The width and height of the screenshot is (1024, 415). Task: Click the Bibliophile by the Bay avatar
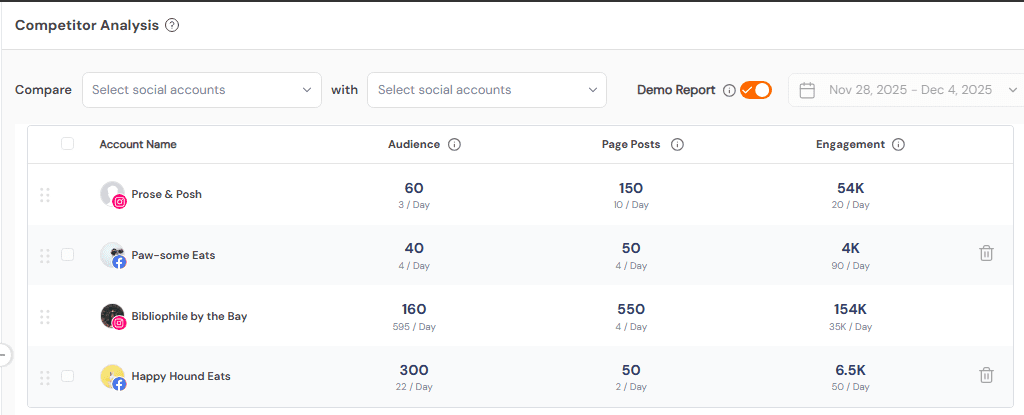point(113,316)
